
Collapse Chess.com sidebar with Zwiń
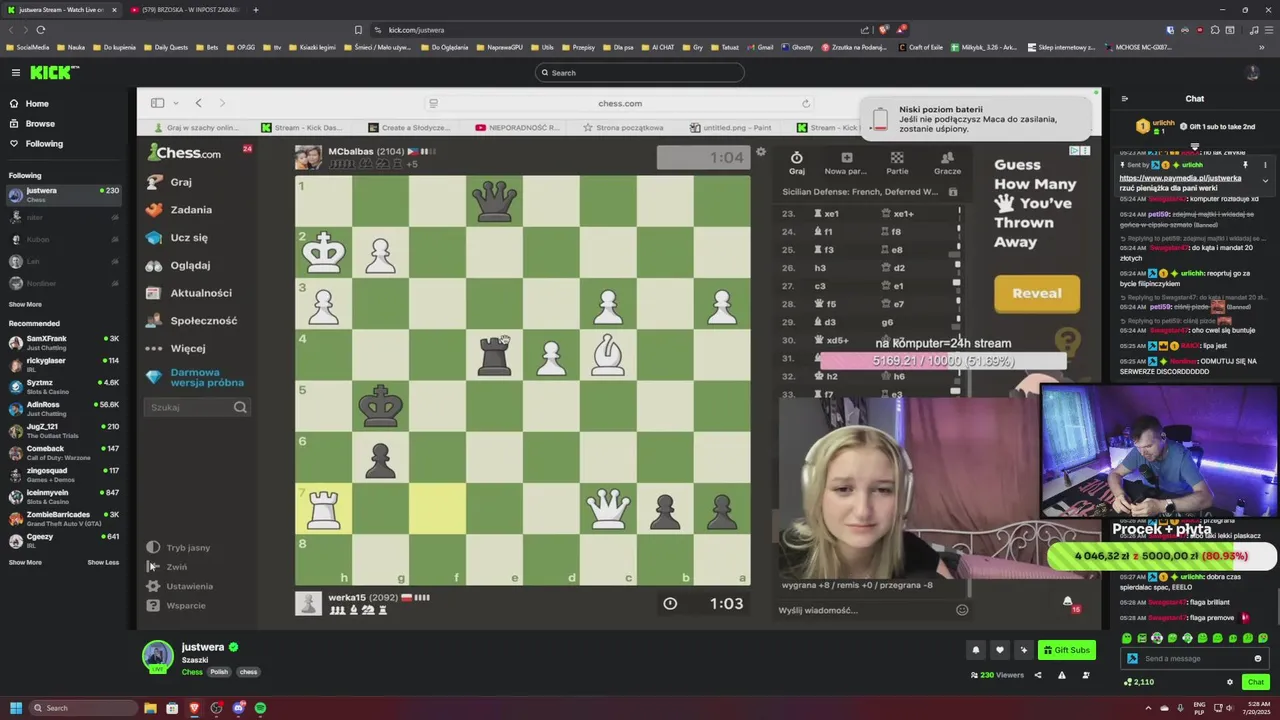(x=176, y=567)
